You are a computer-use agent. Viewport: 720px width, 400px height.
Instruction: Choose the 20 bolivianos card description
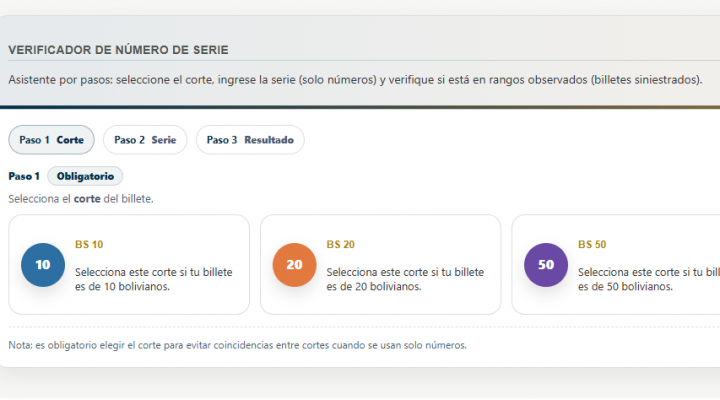(405, 279)
